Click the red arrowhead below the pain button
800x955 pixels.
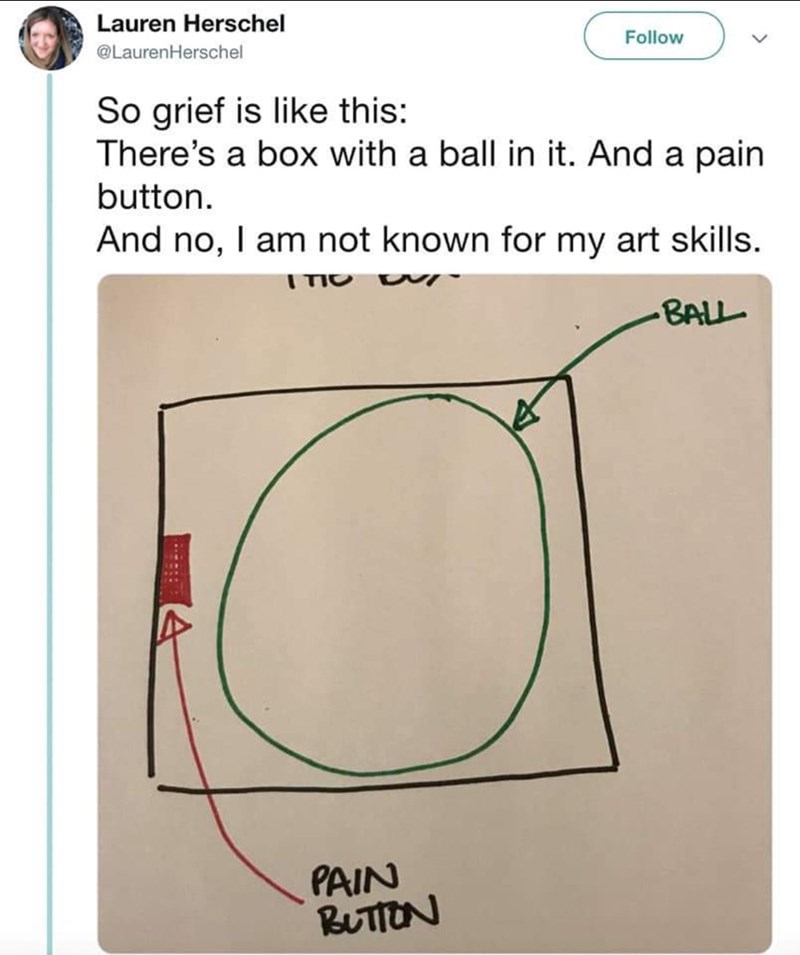[175, 624]
